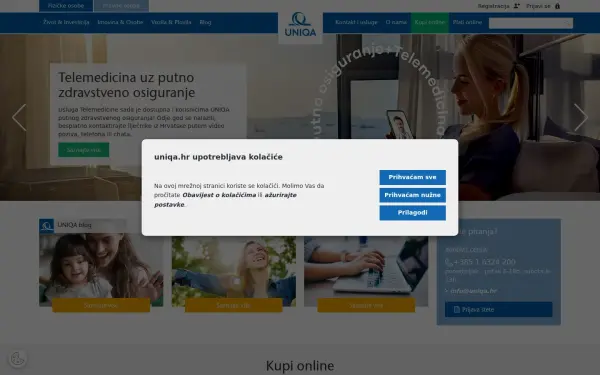Open Vozila & Plovila menu
Viewport: 600px width, 375px height.
pyautogui.click(x=171, y=22)
